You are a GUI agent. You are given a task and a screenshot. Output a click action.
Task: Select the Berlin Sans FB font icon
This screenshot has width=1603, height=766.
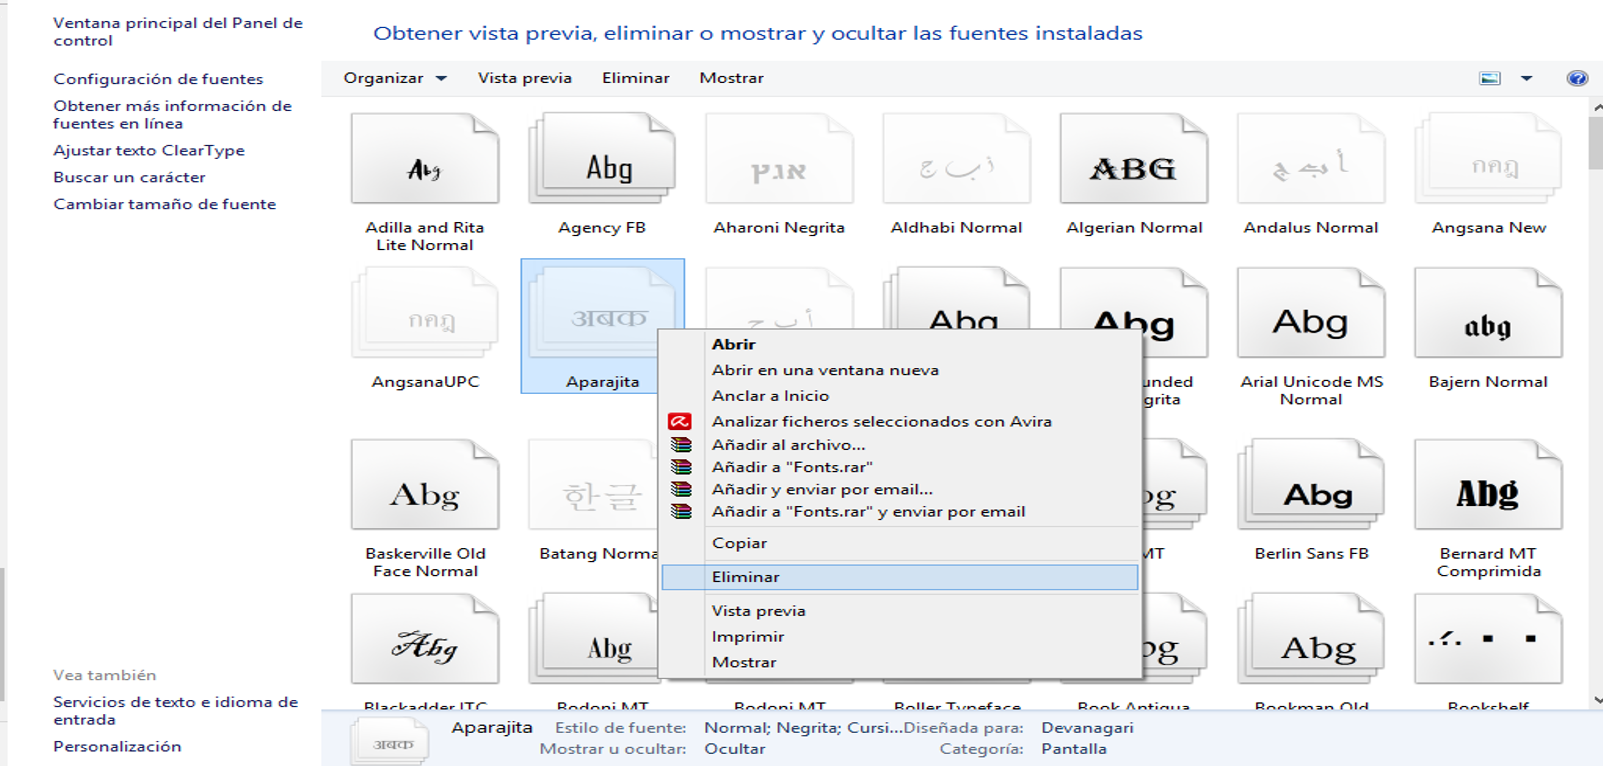[1311, 486]
